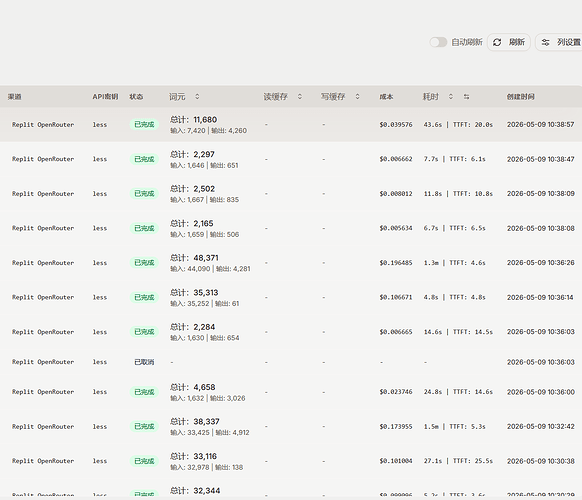Image resolution: width=582 pixels, height=500 pixels.
Task: Click 已完成 badge on the 2,297 row
Action: pos(144,159)
